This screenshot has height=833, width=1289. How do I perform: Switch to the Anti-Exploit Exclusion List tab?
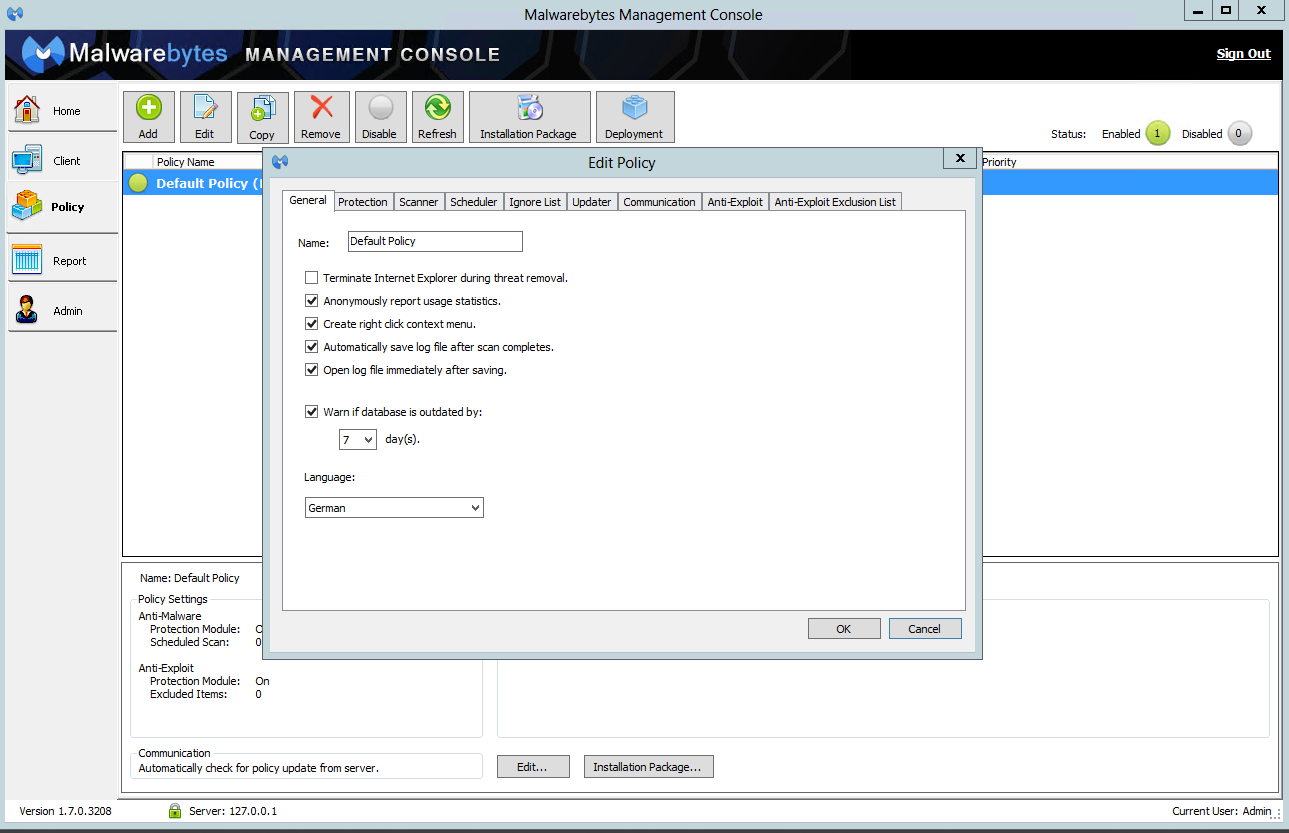tap(835, 202)
